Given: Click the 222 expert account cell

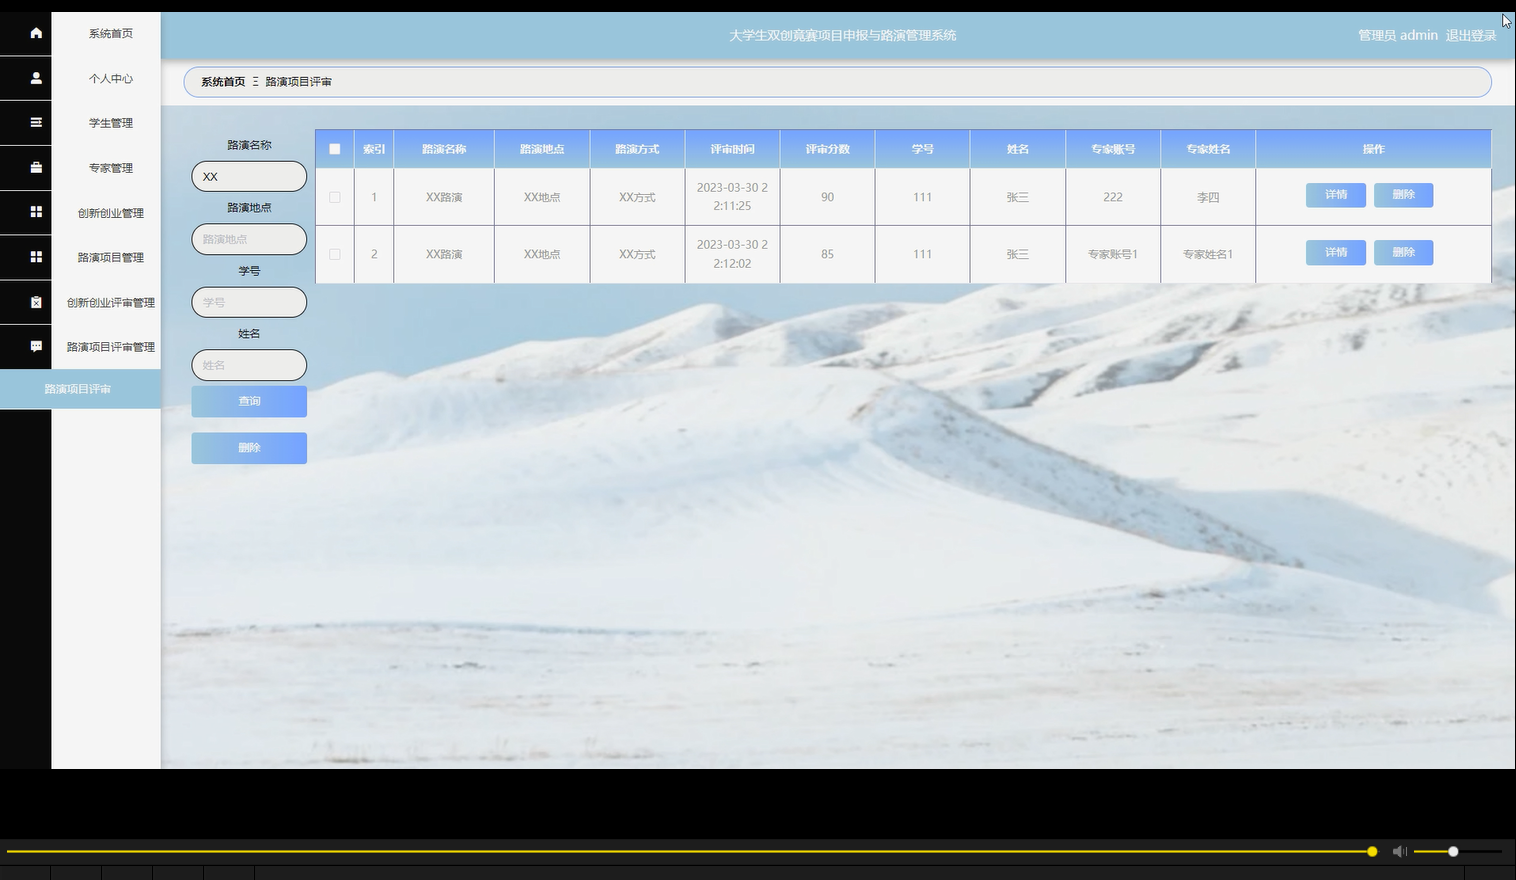Looking at the screenshot, I should (1113, 197).
